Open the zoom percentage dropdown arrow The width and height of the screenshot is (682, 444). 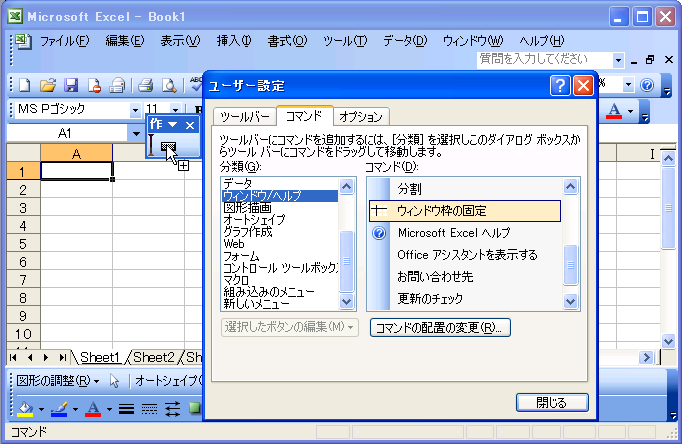click(x=628, y=85)
